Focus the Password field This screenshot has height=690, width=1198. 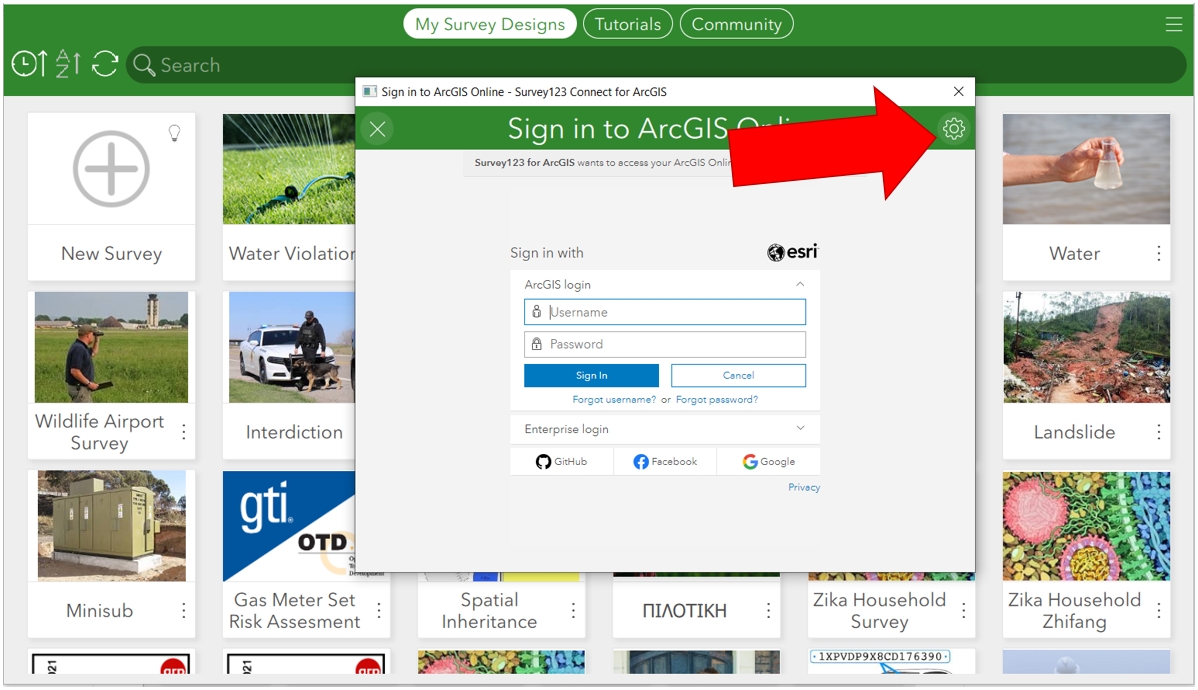665,344
